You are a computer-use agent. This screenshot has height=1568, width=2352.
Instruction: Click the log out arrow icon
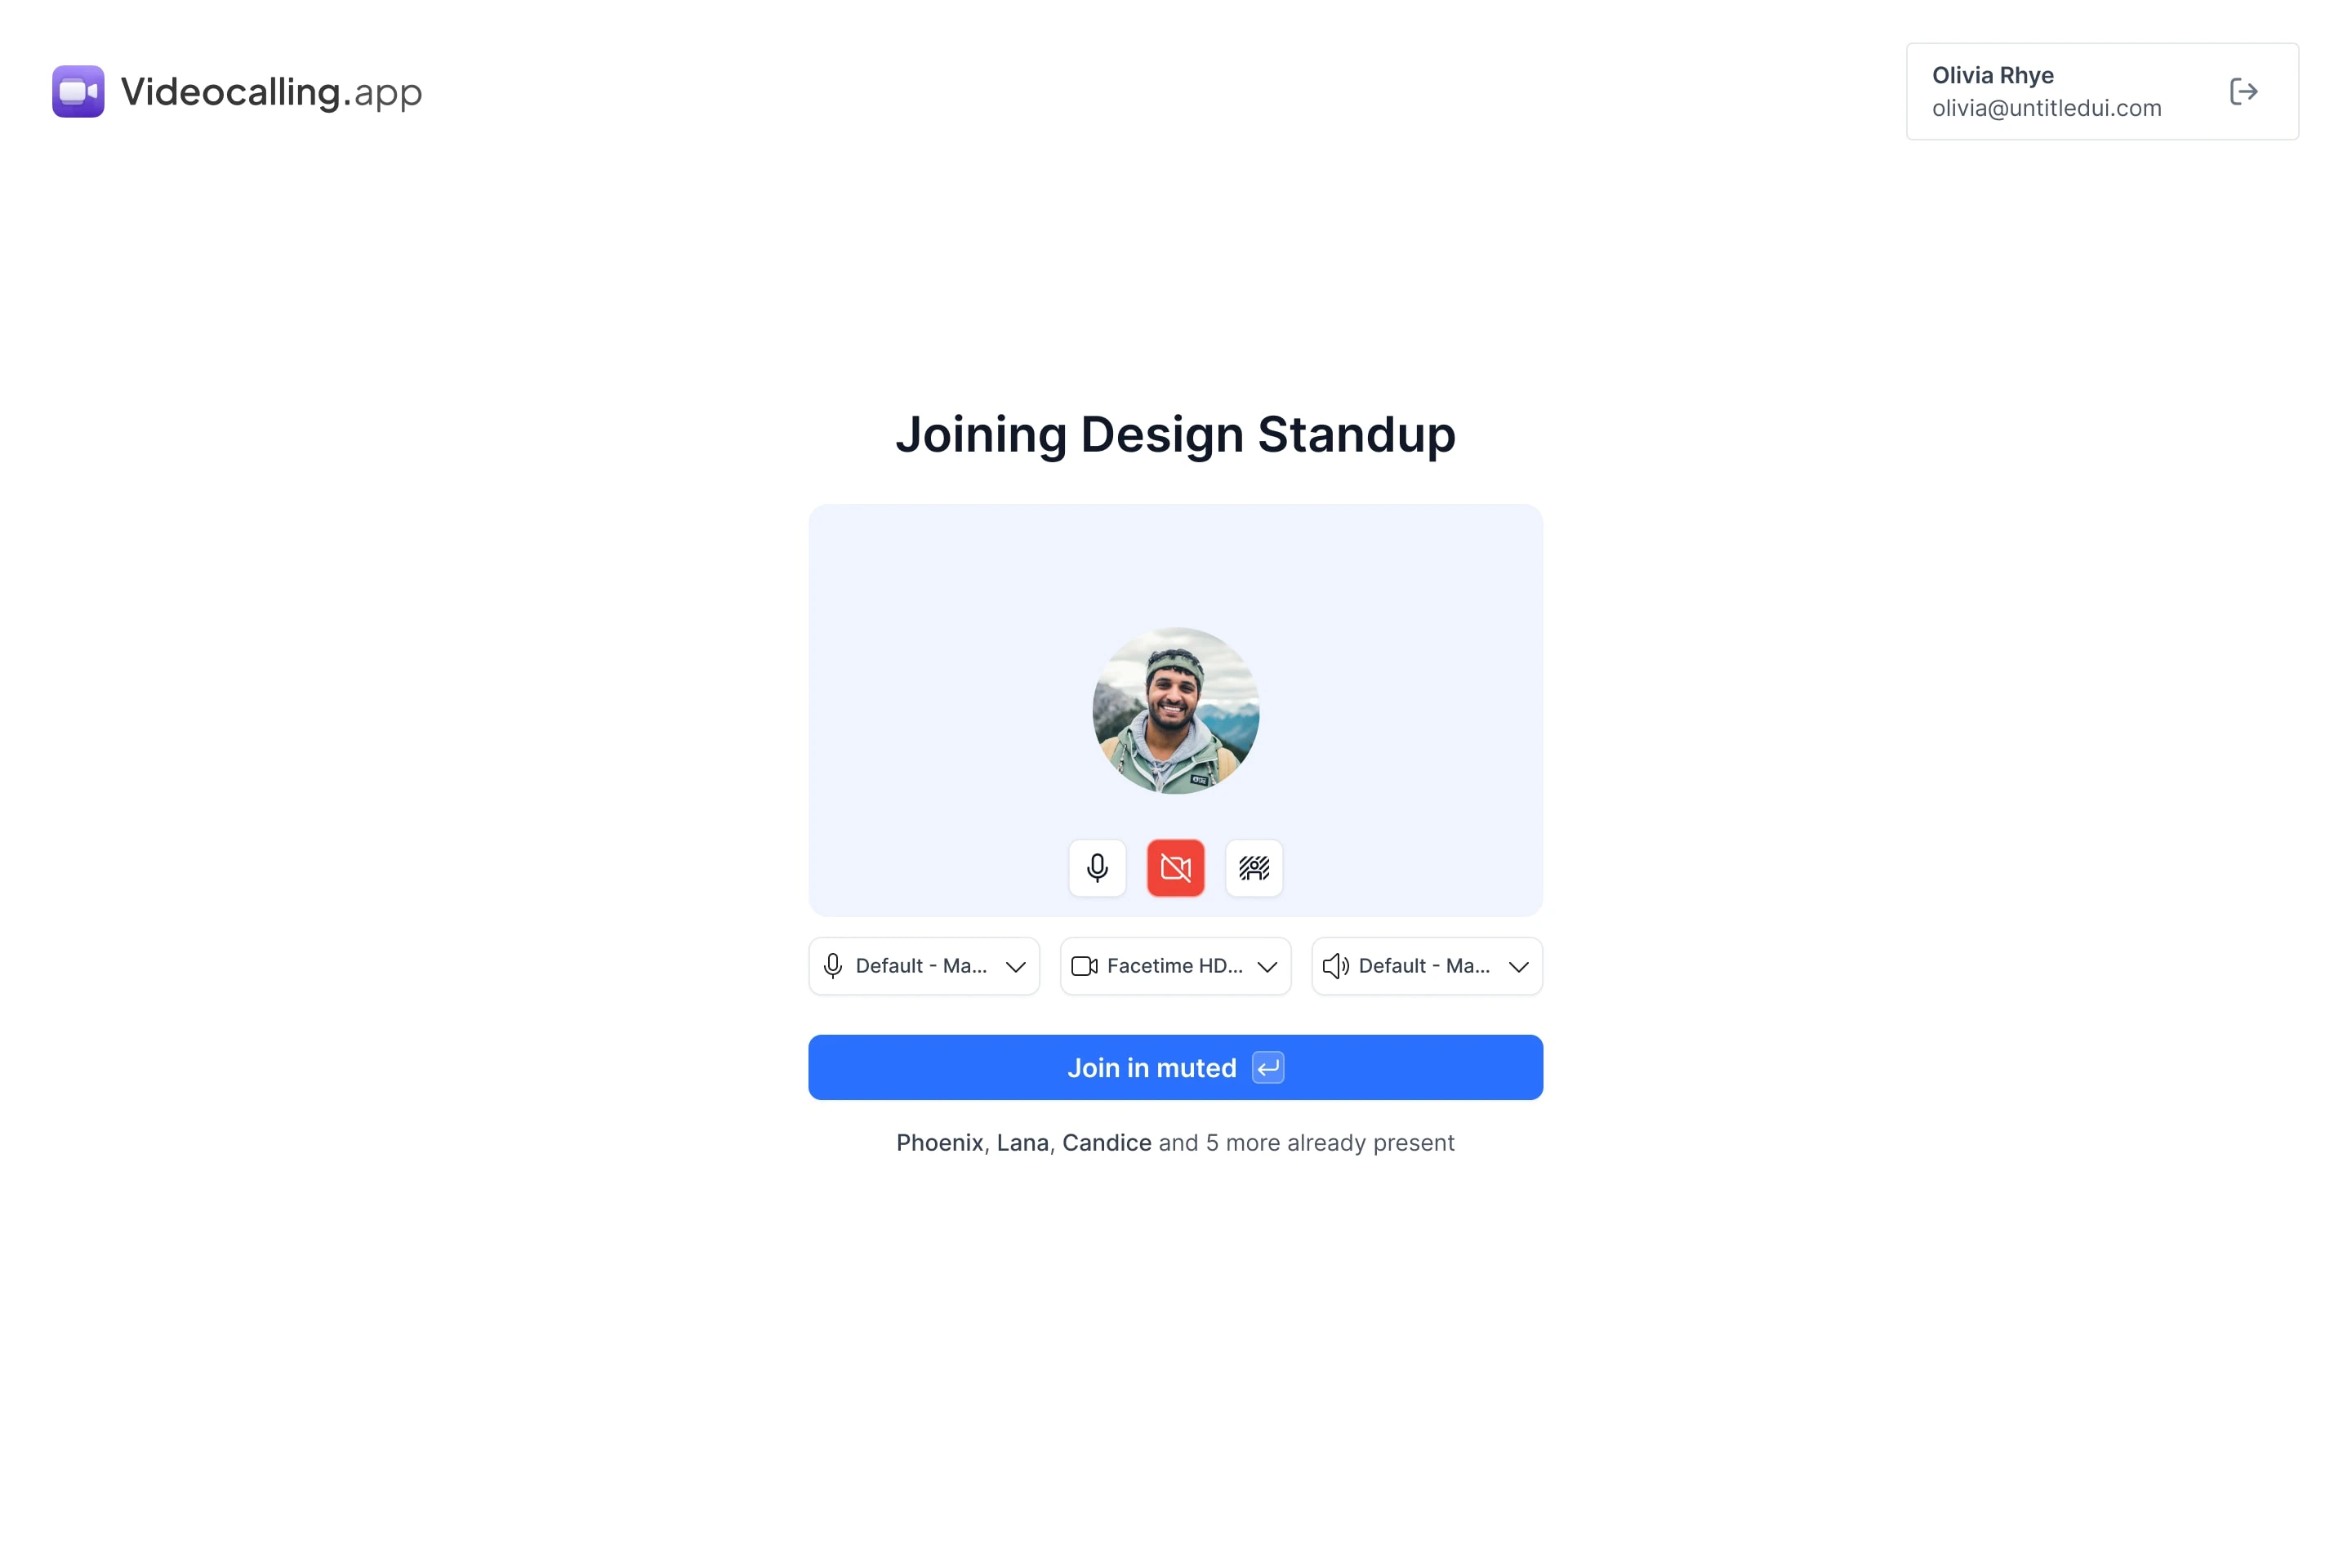[x=2243, y=91]
